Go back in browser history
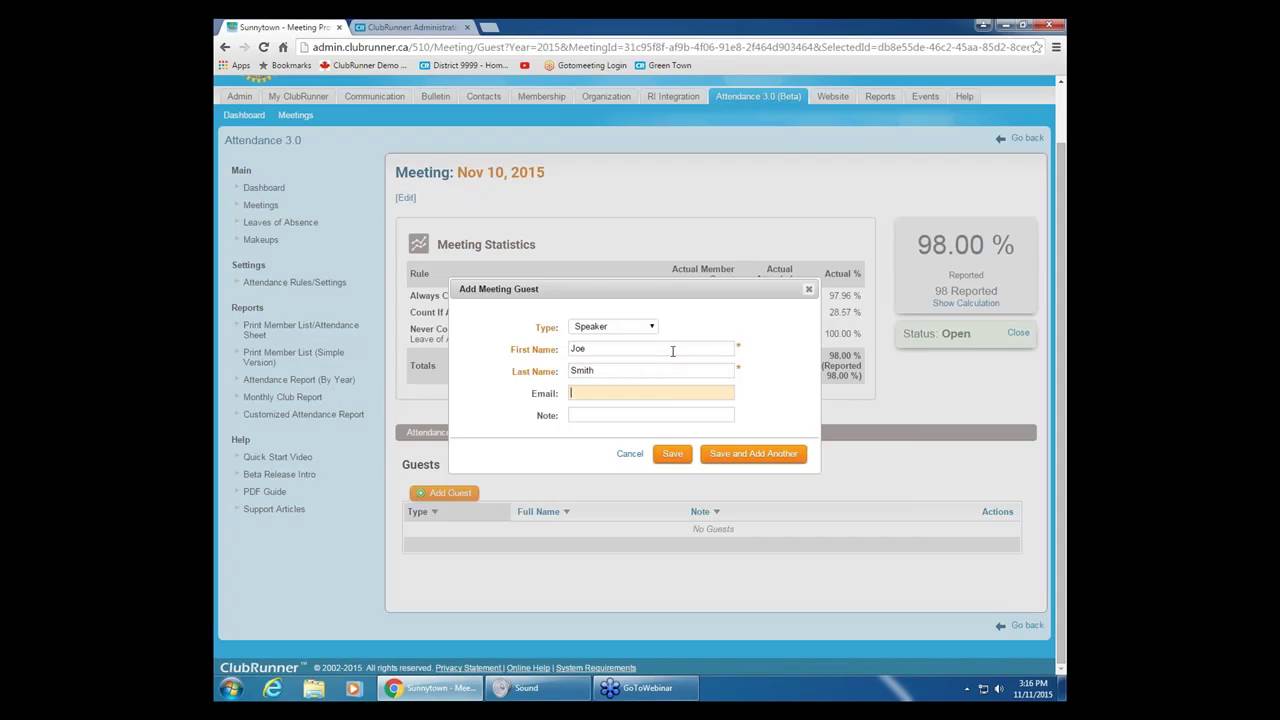The image size is (1280, 720). [x=225, y=47]
